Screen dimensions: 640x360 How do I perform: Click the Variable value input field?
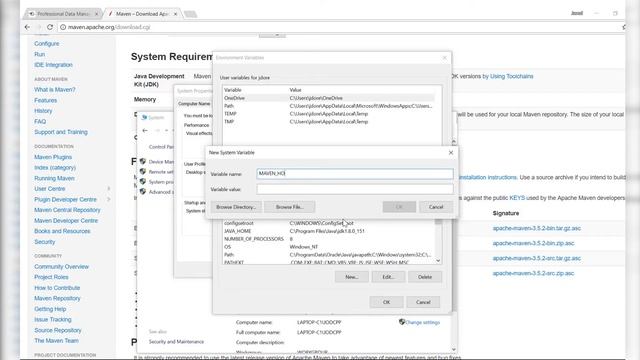pyautogui.click(x=355, y=189)
